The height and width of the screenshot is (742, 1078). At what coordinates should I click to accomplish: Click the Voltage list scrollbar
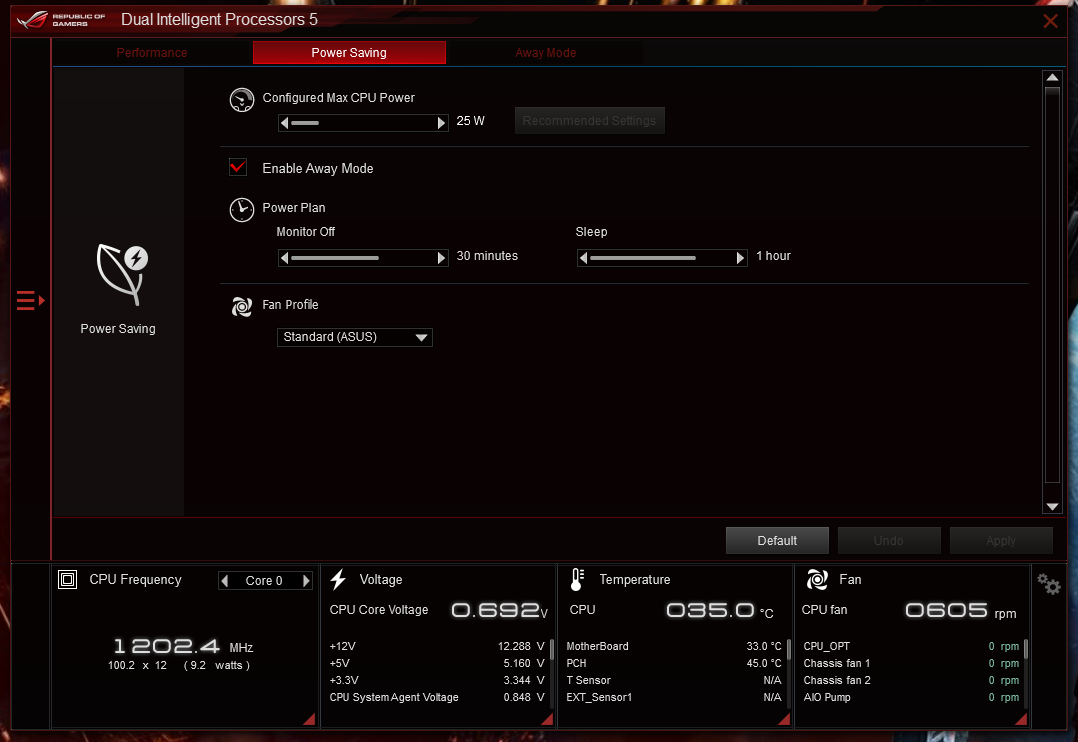click(551, 673)
